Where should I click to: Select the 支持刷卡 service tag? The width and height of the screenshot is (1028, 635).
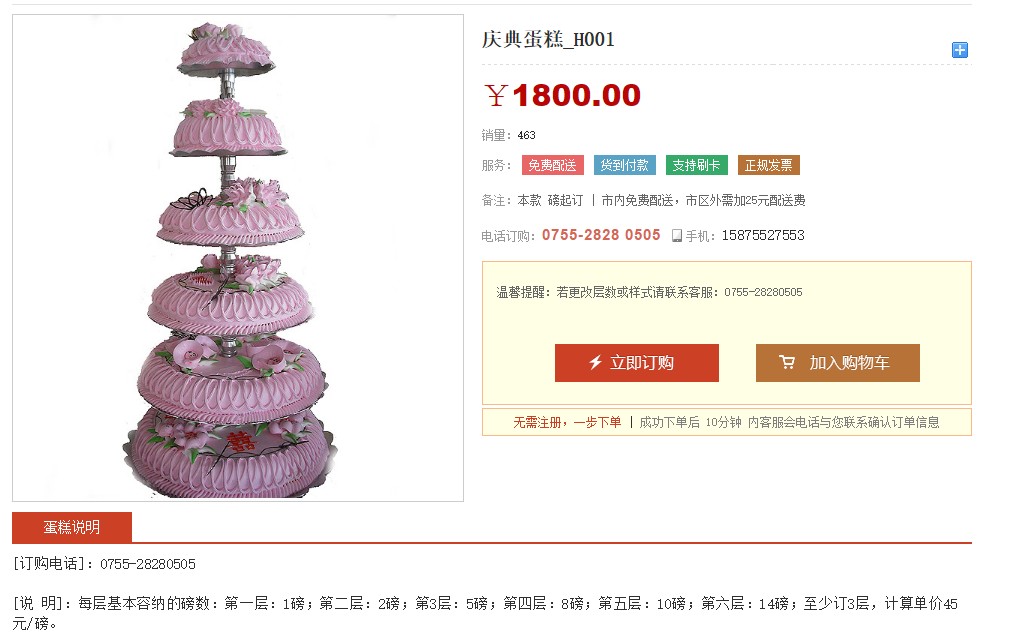[696, 165]
